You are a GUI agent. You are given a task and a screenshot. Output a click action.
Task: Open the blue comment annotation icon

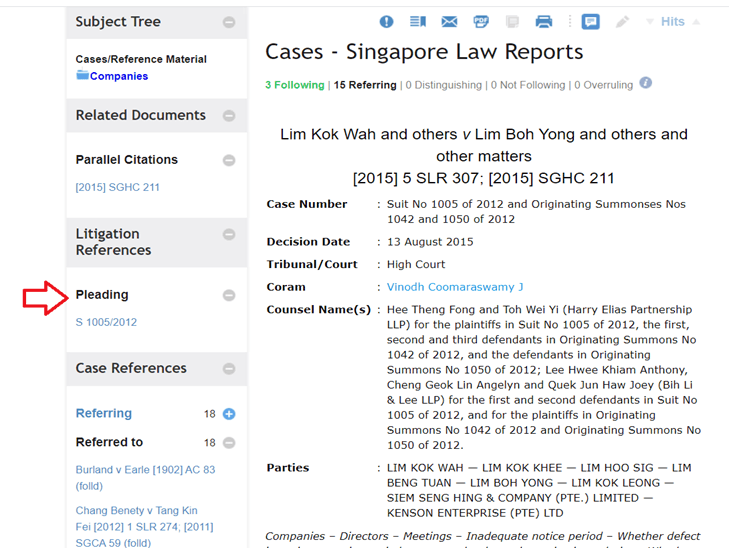coord(590,21)
